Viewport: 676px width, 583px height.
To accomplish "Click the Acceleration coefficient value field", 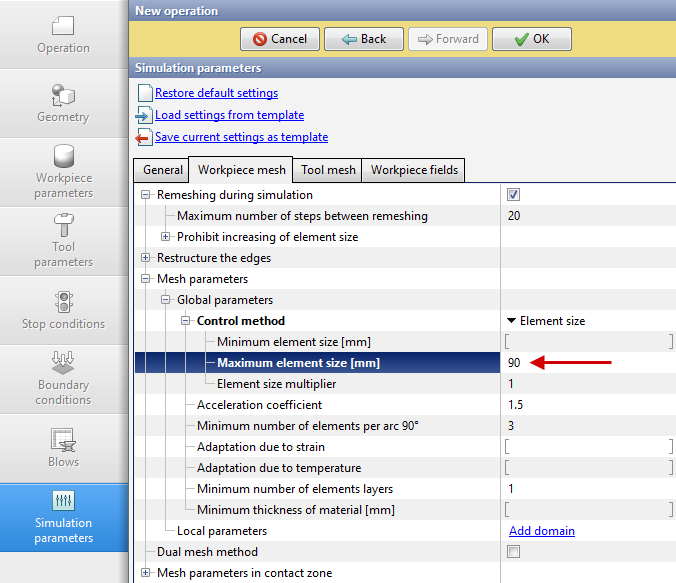I will click(x=586, y=405).
